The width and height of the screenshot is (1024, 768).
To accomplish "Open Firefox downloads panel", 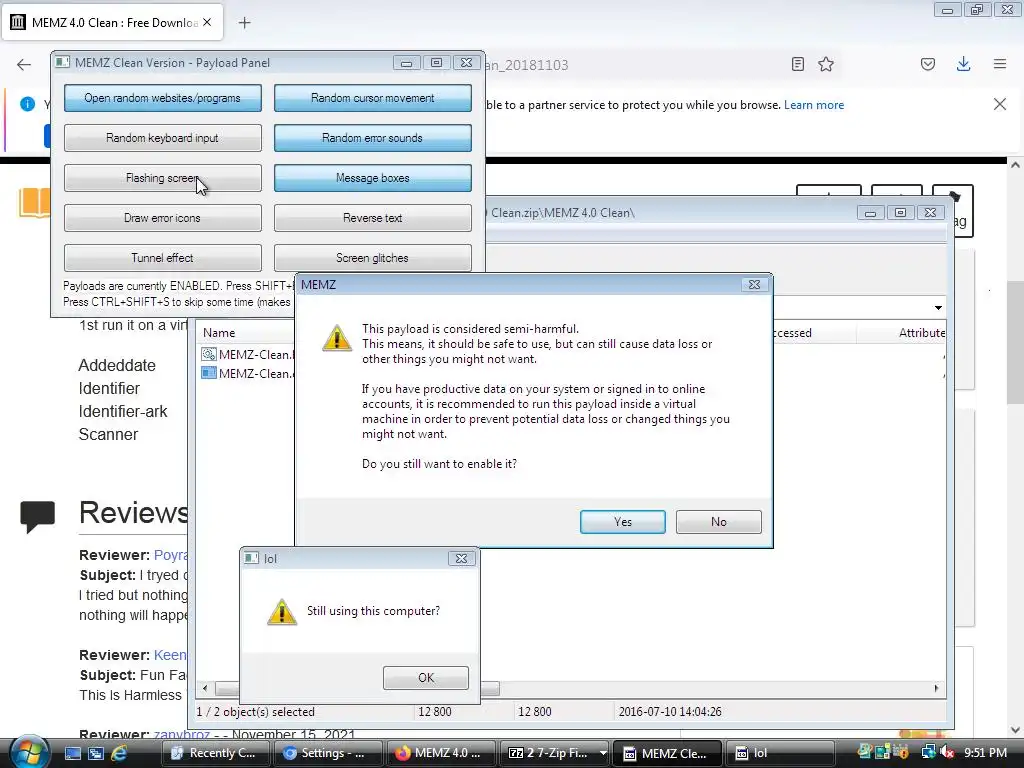I will pyautogui.click(x=963, y=64).
